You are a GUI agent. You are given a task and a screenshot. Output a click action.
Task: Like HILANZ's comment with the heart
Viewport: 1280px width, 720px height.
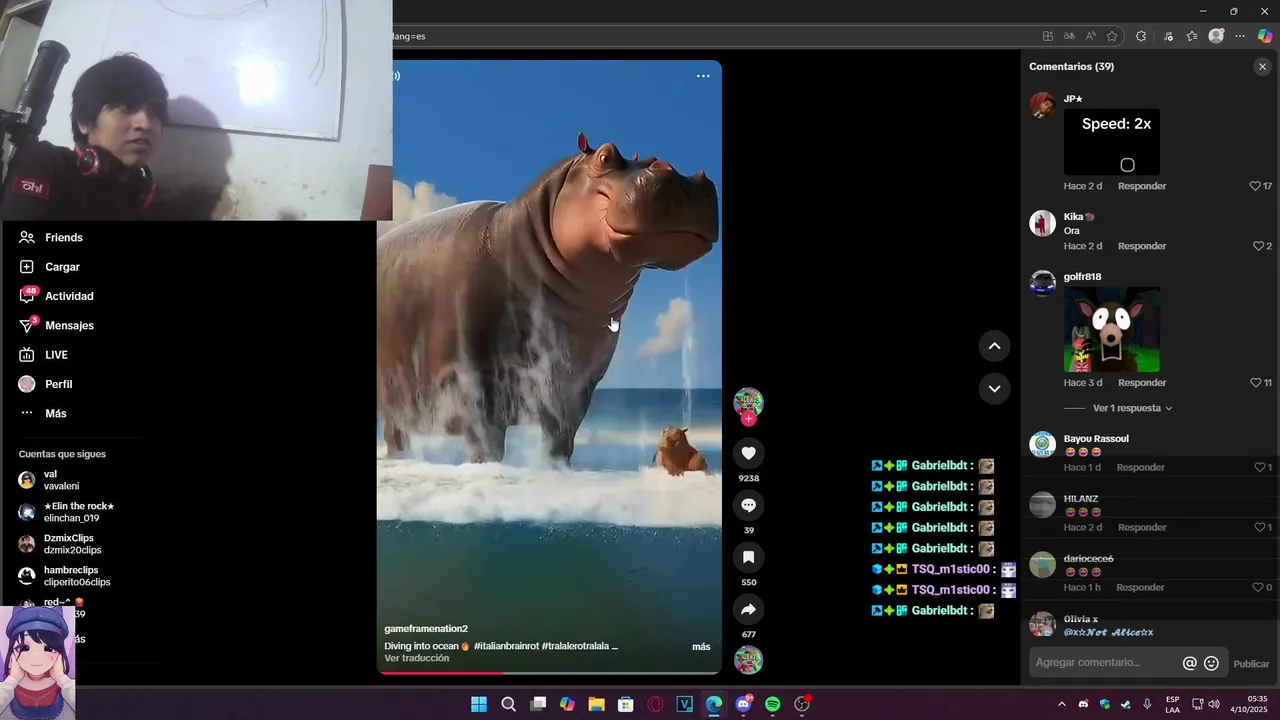[1259, 527]
